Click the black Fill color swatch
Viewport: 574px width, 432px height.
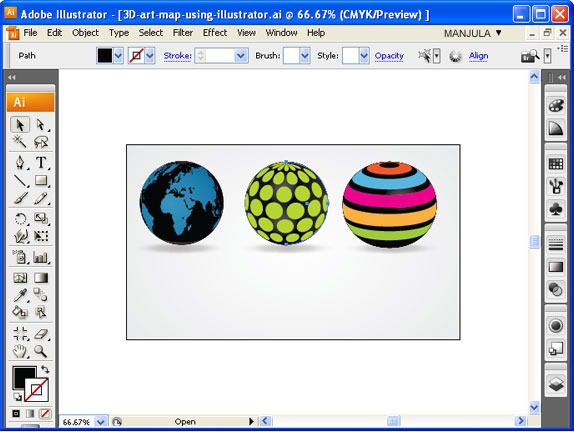[x=105, y=56]
